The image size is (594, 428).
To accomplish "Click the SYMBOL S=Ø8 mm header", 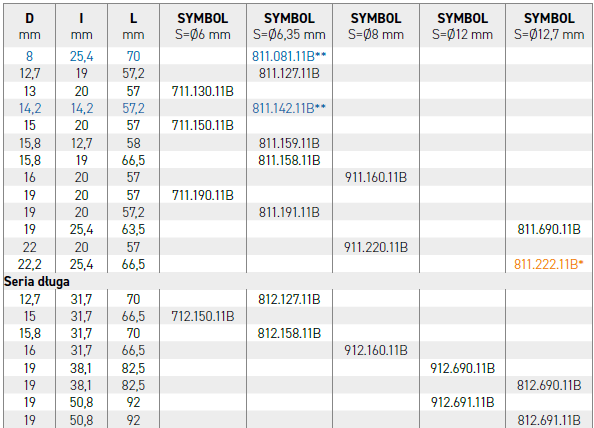I will coord(376,26).
